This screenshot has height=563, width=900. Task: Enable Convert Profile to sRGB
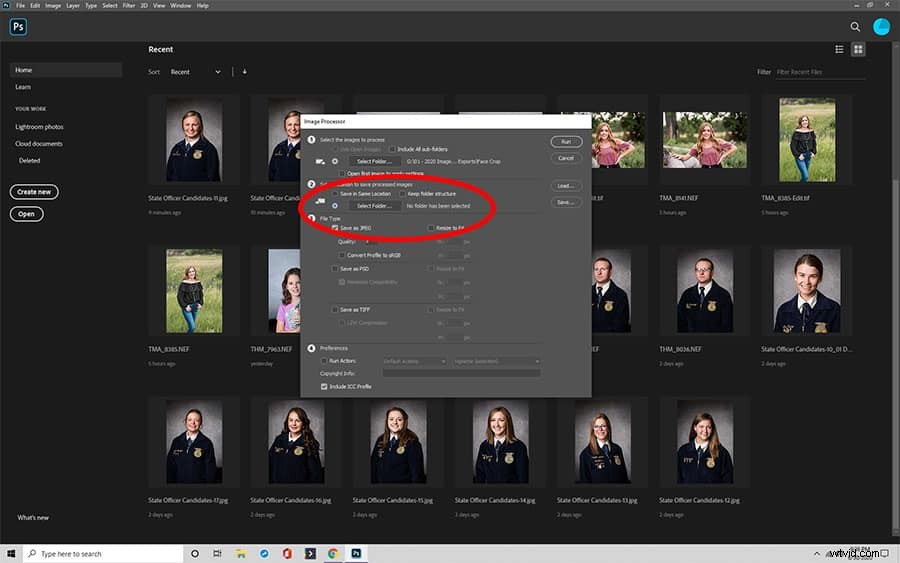coord(342,255)
